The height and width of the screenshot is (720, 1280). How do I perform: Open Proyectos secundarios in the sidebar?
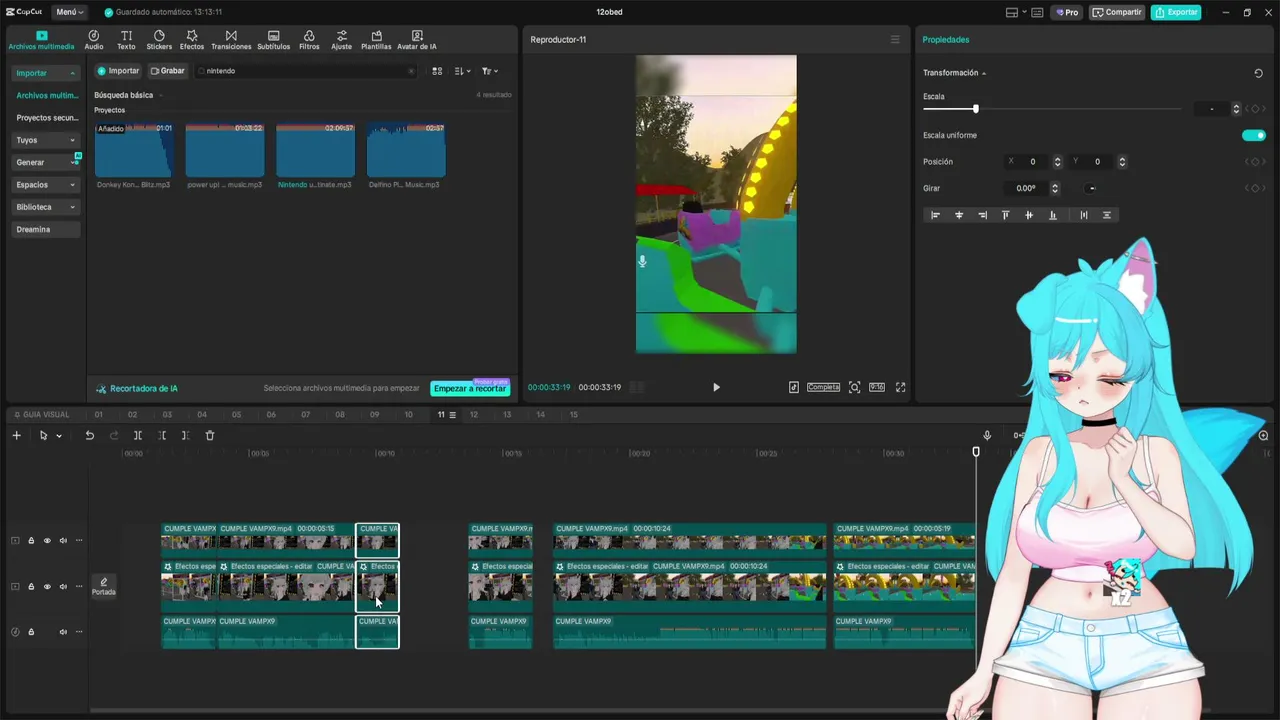click(47, 118)
